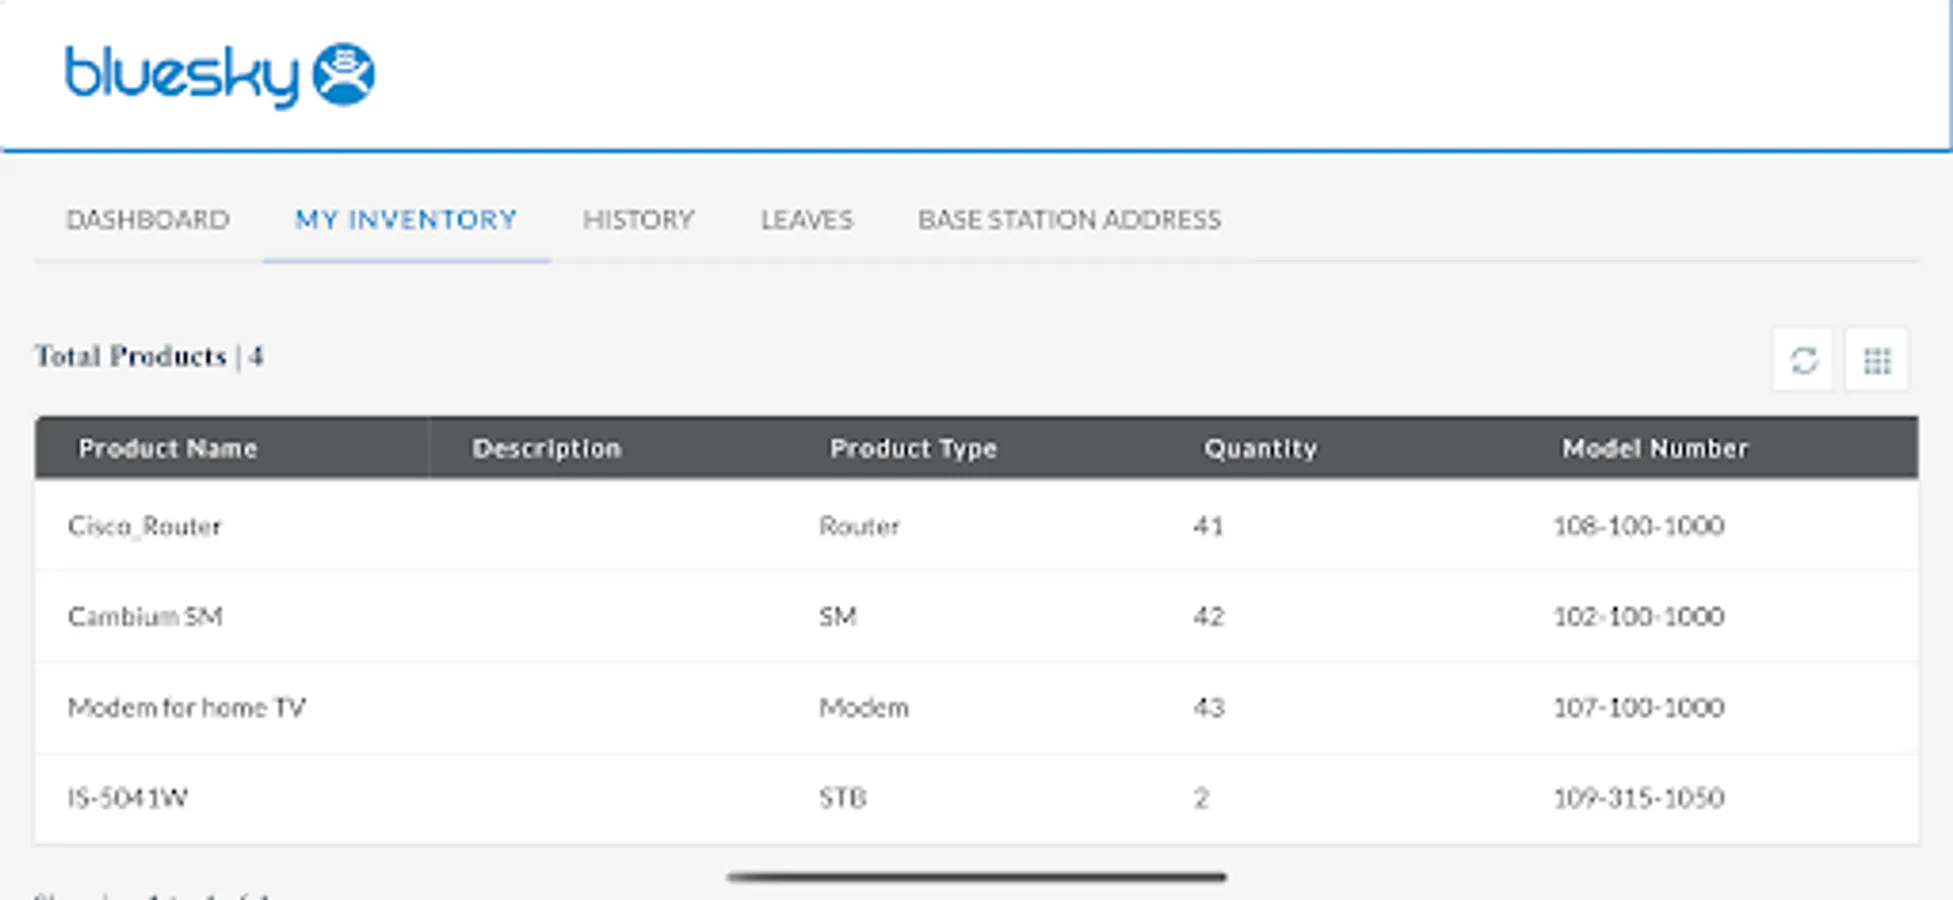
Task: Switch to the History tab
Action: pos(638,220)
